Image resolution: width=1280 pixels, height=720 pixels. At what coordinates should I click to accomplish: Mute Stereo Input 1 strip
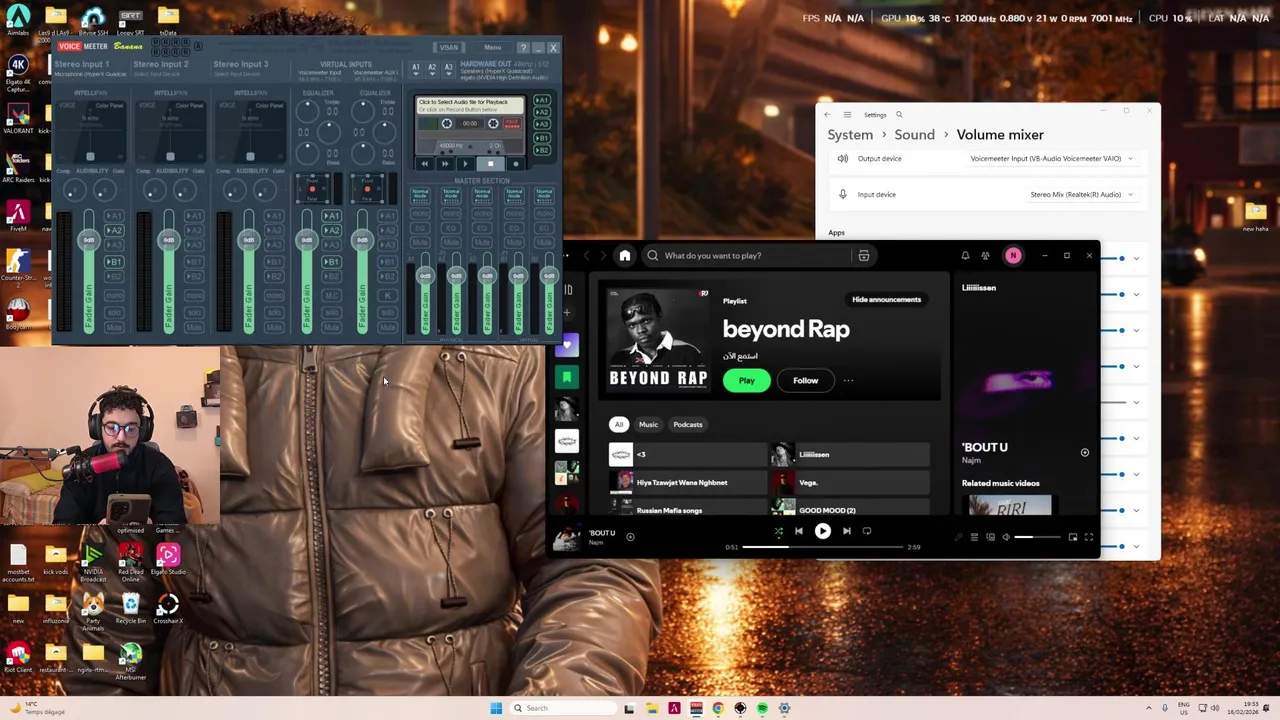tap(114, 327)
